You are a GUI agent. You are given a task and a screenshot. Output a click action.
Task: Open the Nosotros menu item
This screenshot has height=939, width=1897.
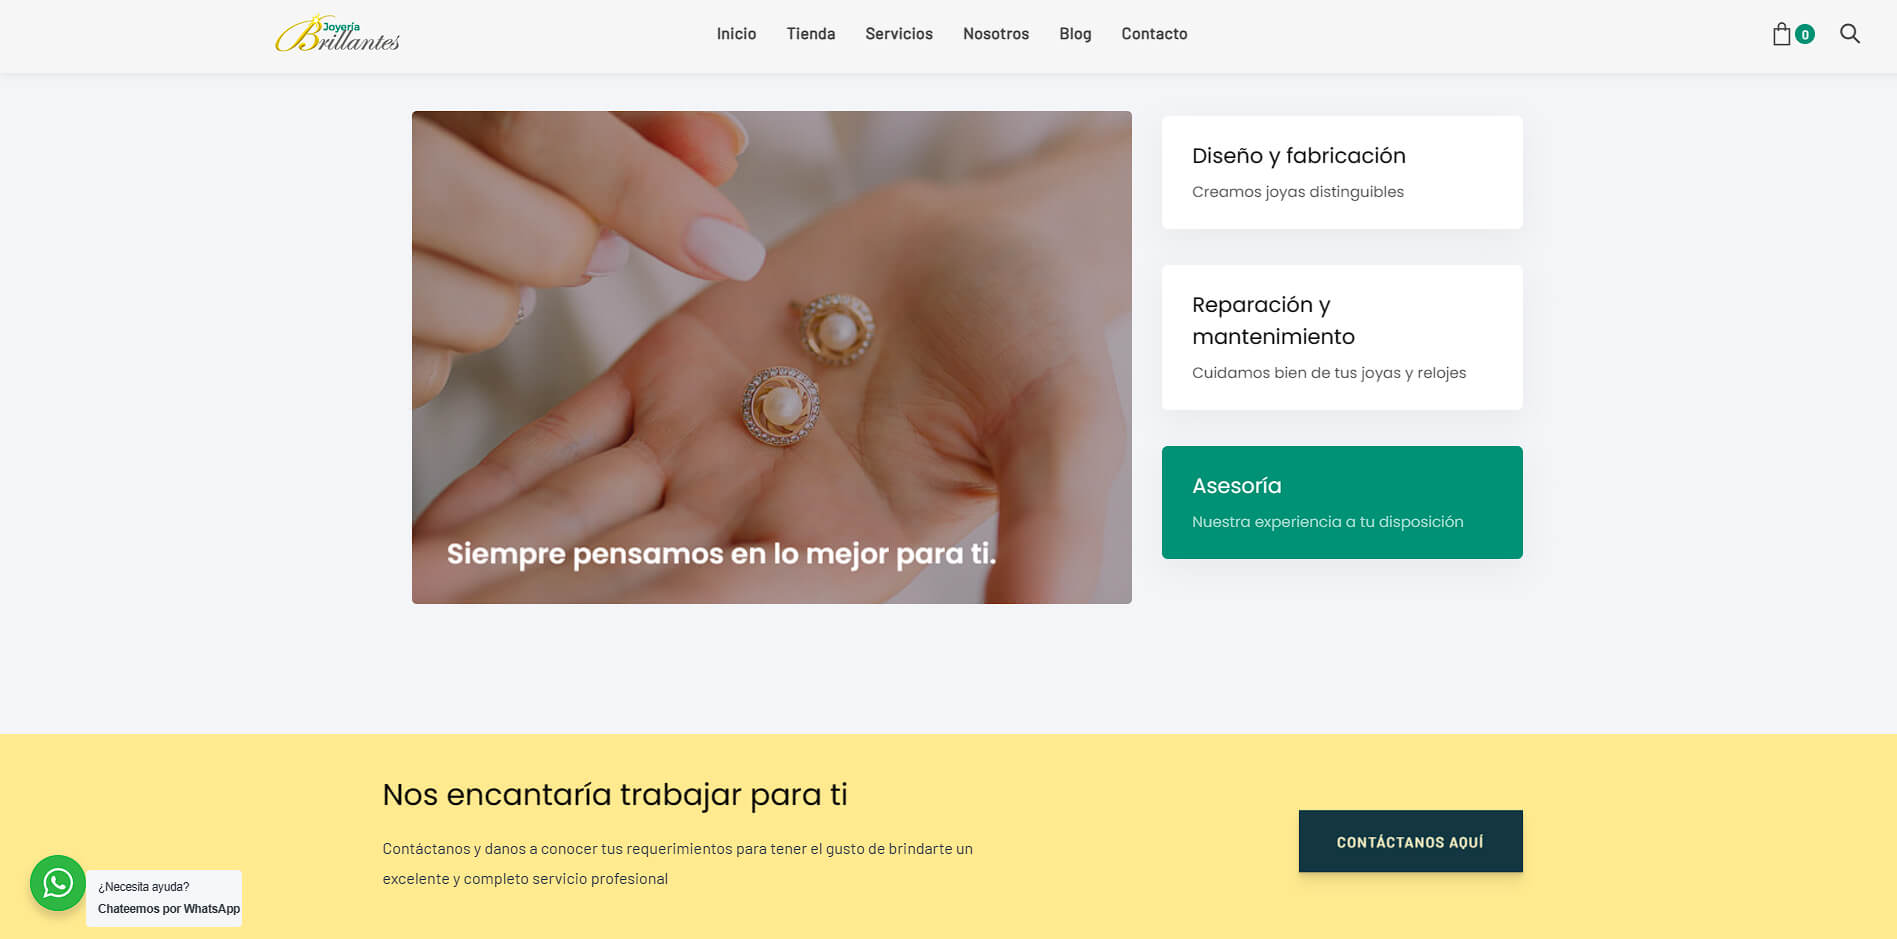[996, 34]
